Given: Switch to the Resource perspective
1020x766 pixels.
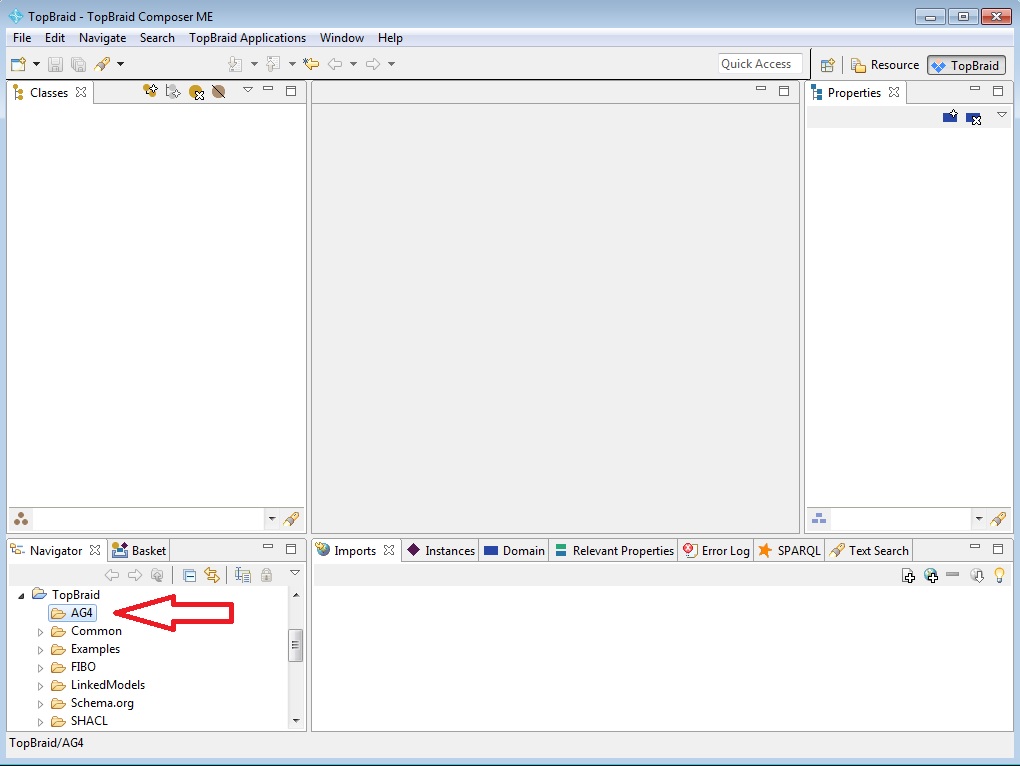Looking at the screenshot, I should [885, 65].
